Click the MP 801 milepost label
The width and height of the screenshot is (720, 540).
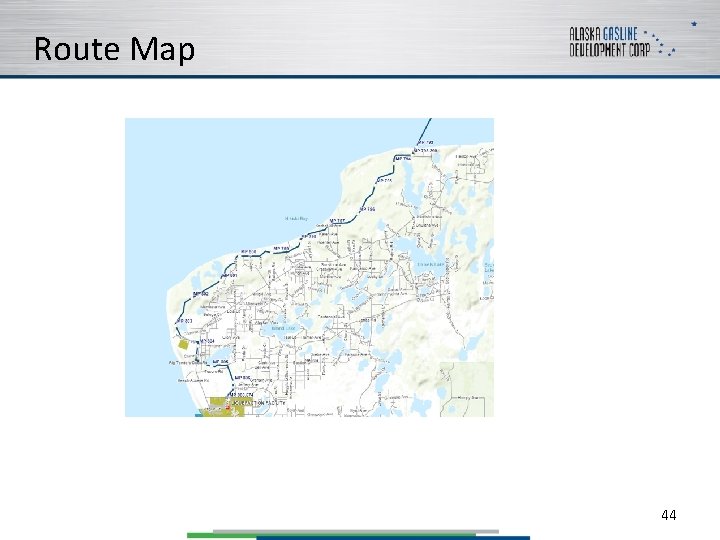tap(229, 275)
